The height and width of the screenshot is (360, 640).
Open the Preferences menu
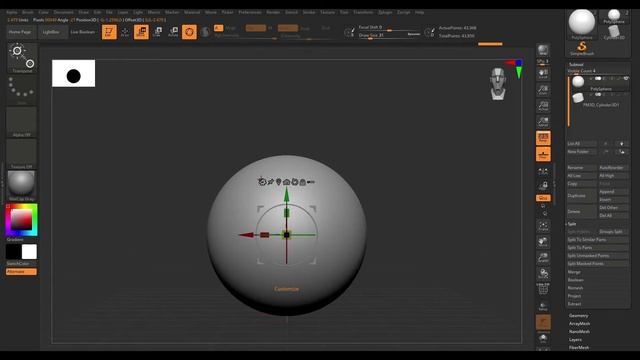point(250,12)
